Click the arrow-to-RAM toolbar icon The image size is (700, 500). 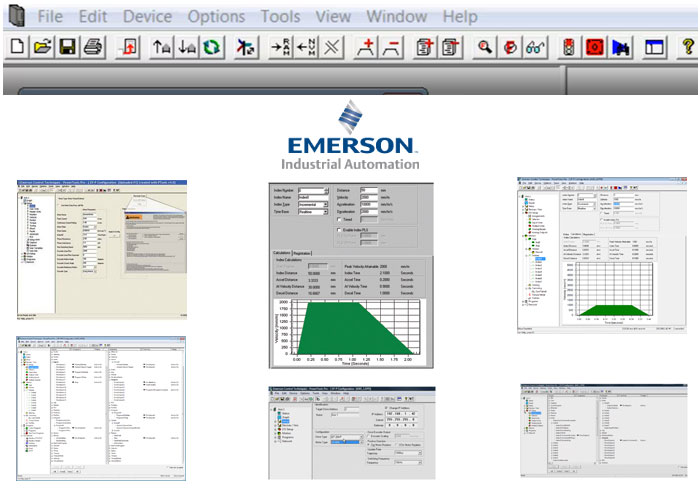coord(281,47)
